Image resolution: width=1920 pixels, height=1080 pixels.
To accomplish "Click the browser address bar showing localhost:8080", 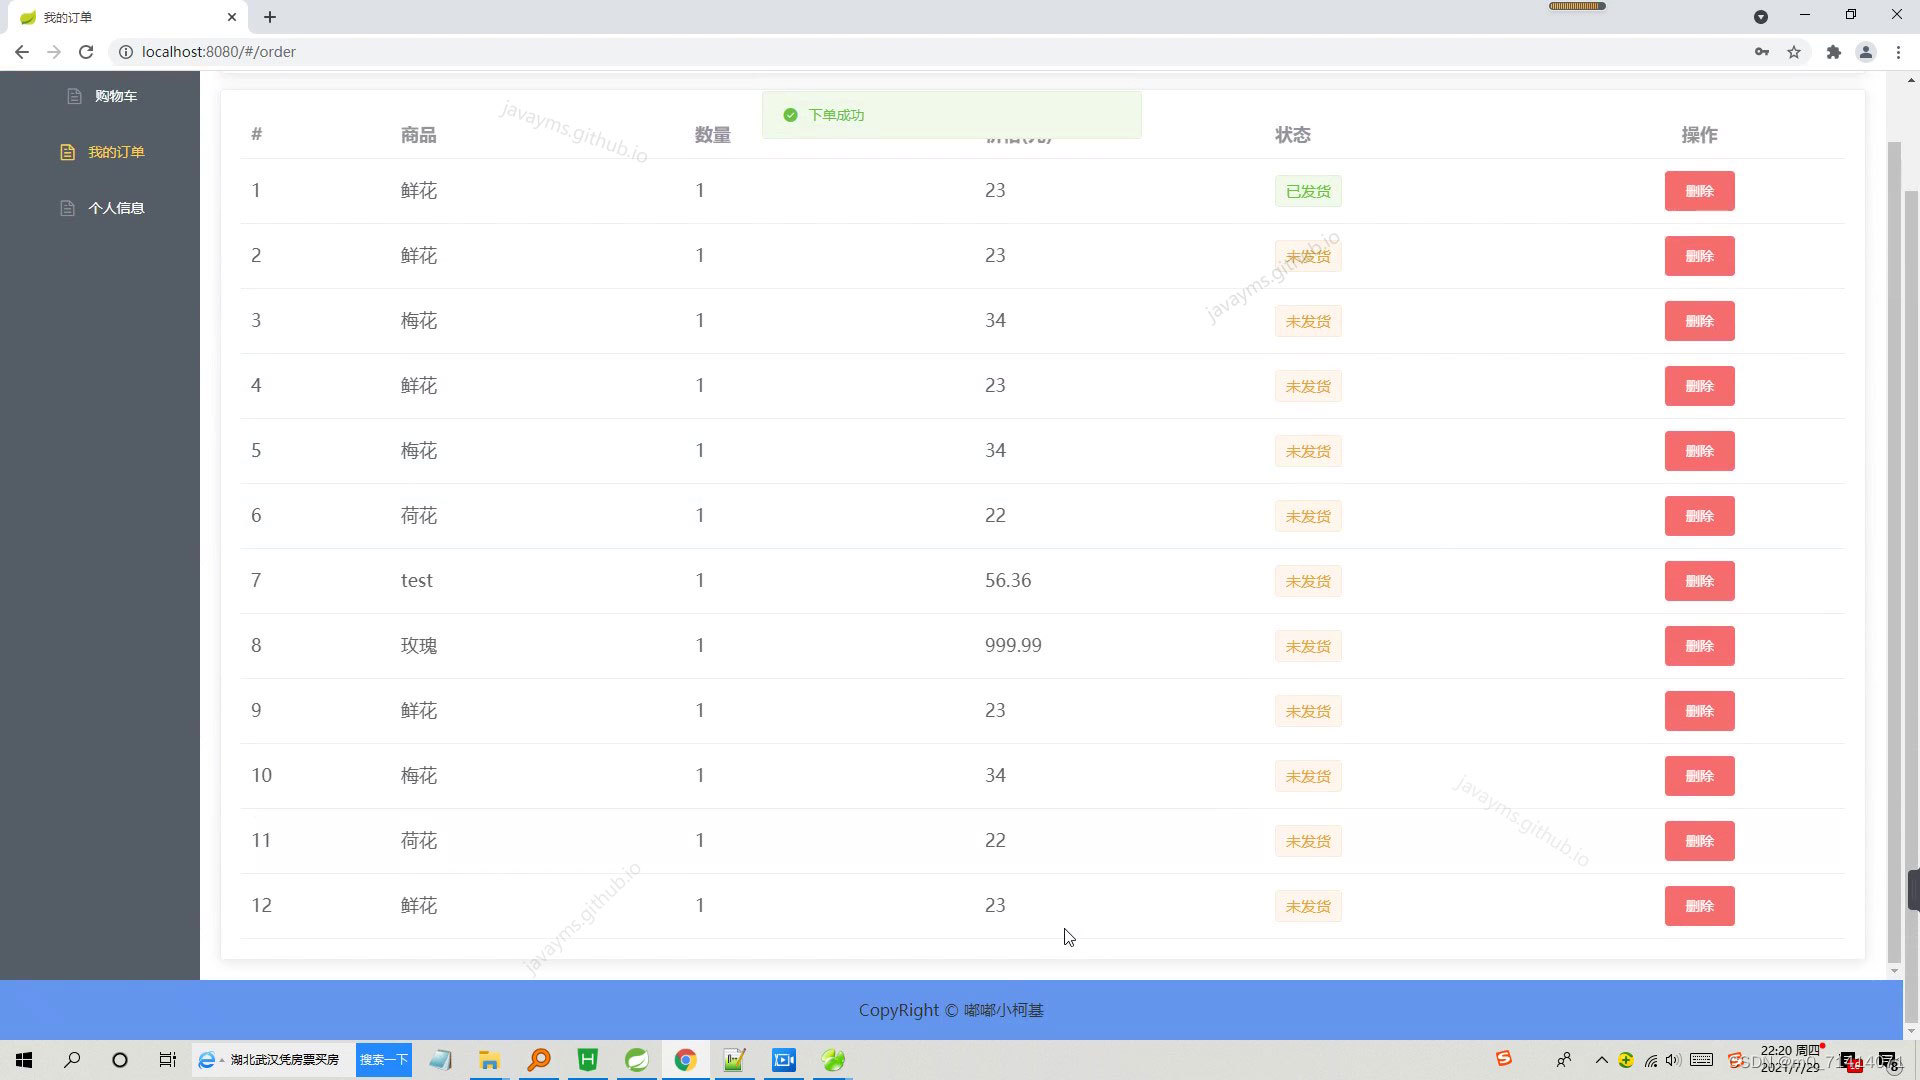I will pos(218,51).
